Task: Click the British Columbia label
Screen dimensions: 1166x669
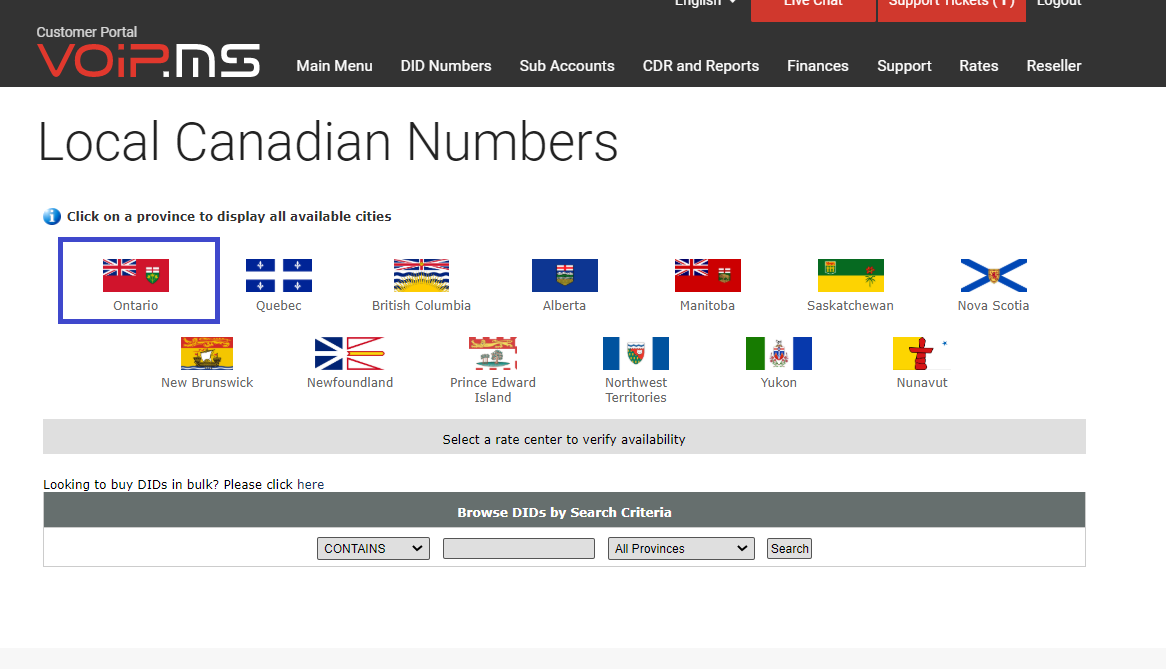Action: pos(422,306)
